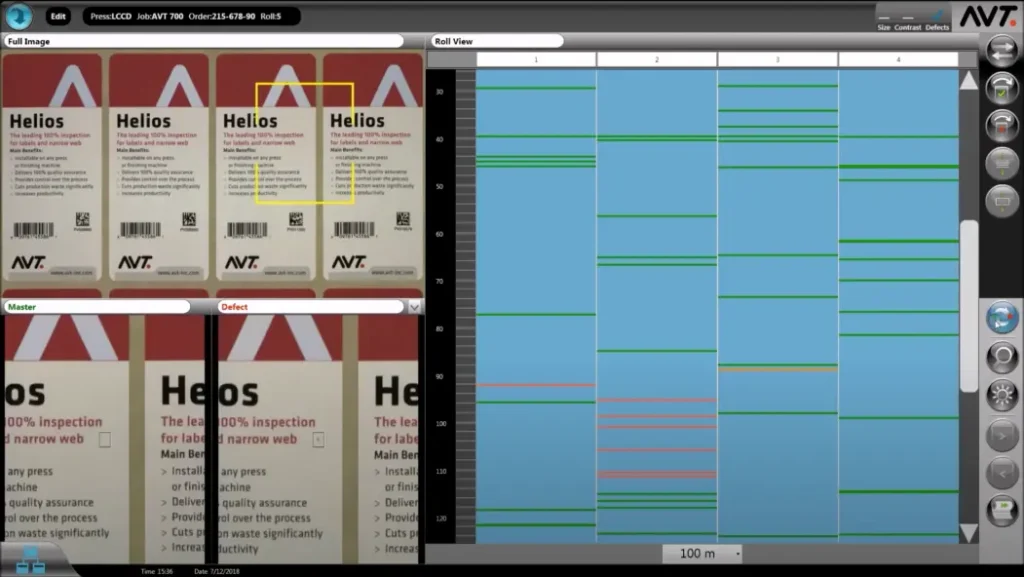Click the yellow selection box in Full Image
The height and width of the screenshot is (577, 1024).
point(305,143)
